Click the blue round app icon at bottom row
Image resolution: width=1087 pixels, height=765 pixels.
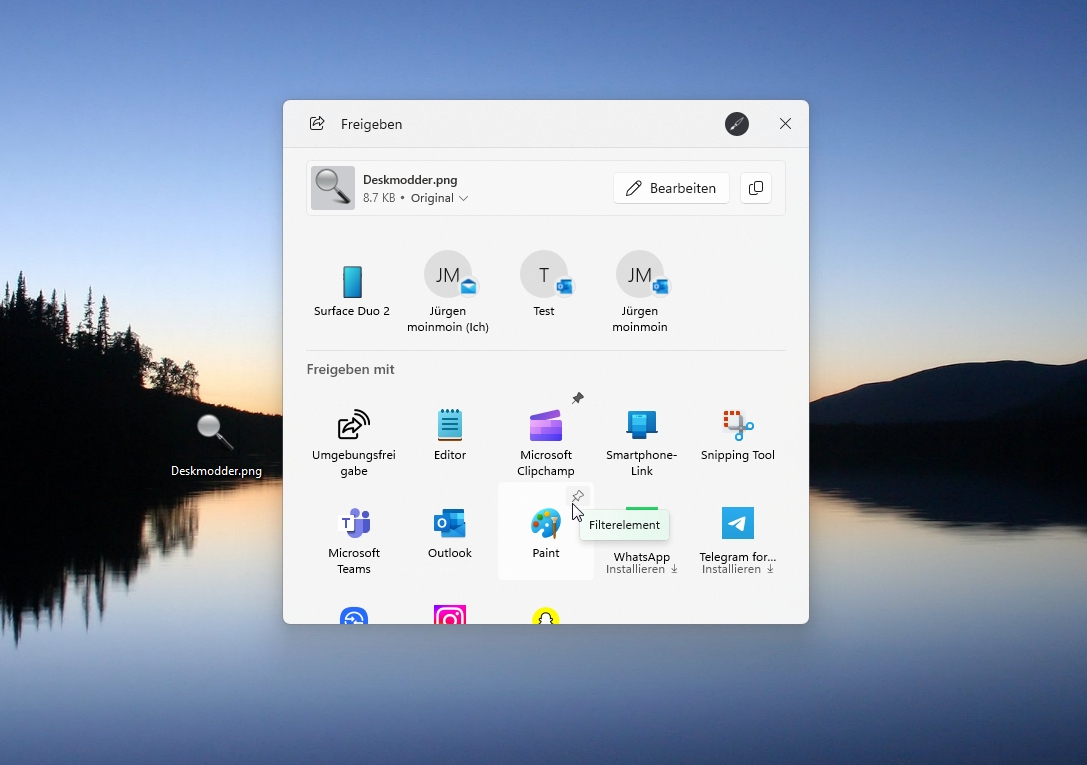354,615
